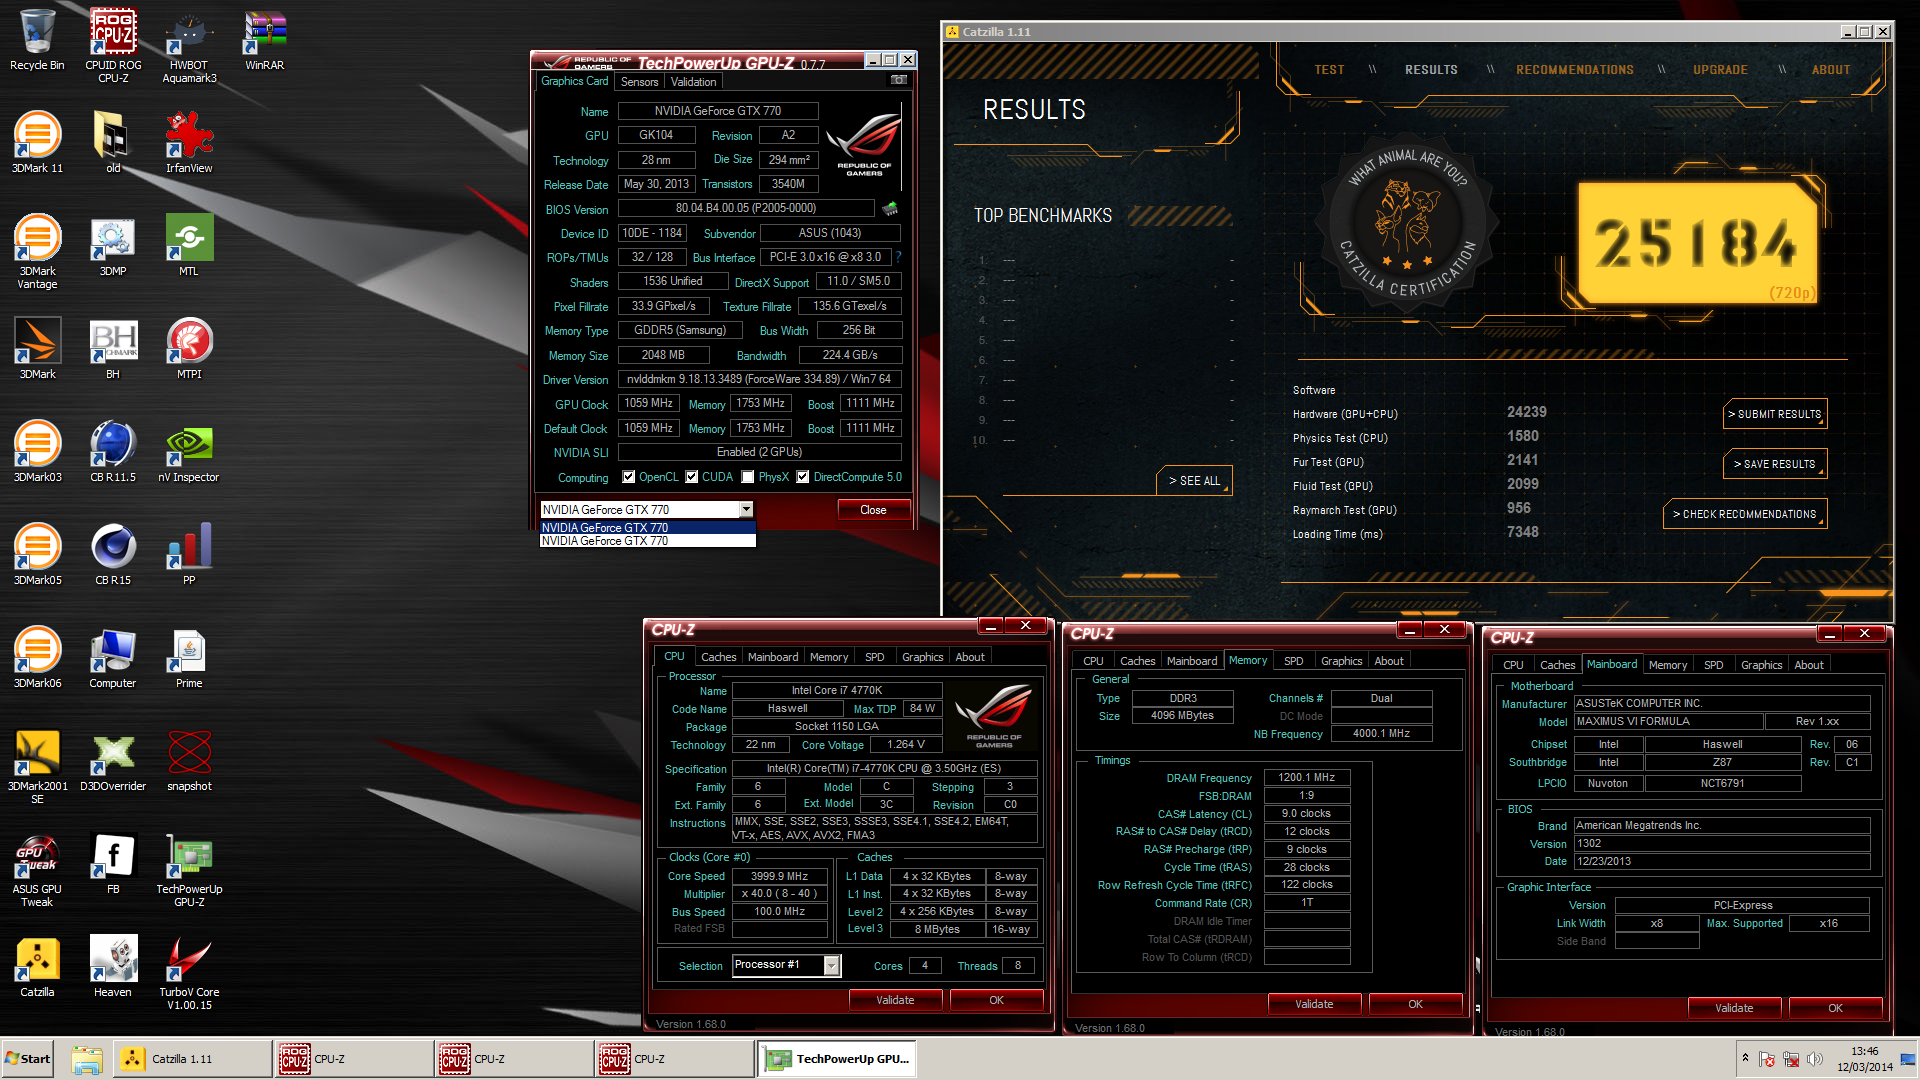This screenshot has width=1920, height=1080.
Task: Open Processor #1 selection dropdown in CPU-Z
Action: pyautogui.click(x=831, y=965)
